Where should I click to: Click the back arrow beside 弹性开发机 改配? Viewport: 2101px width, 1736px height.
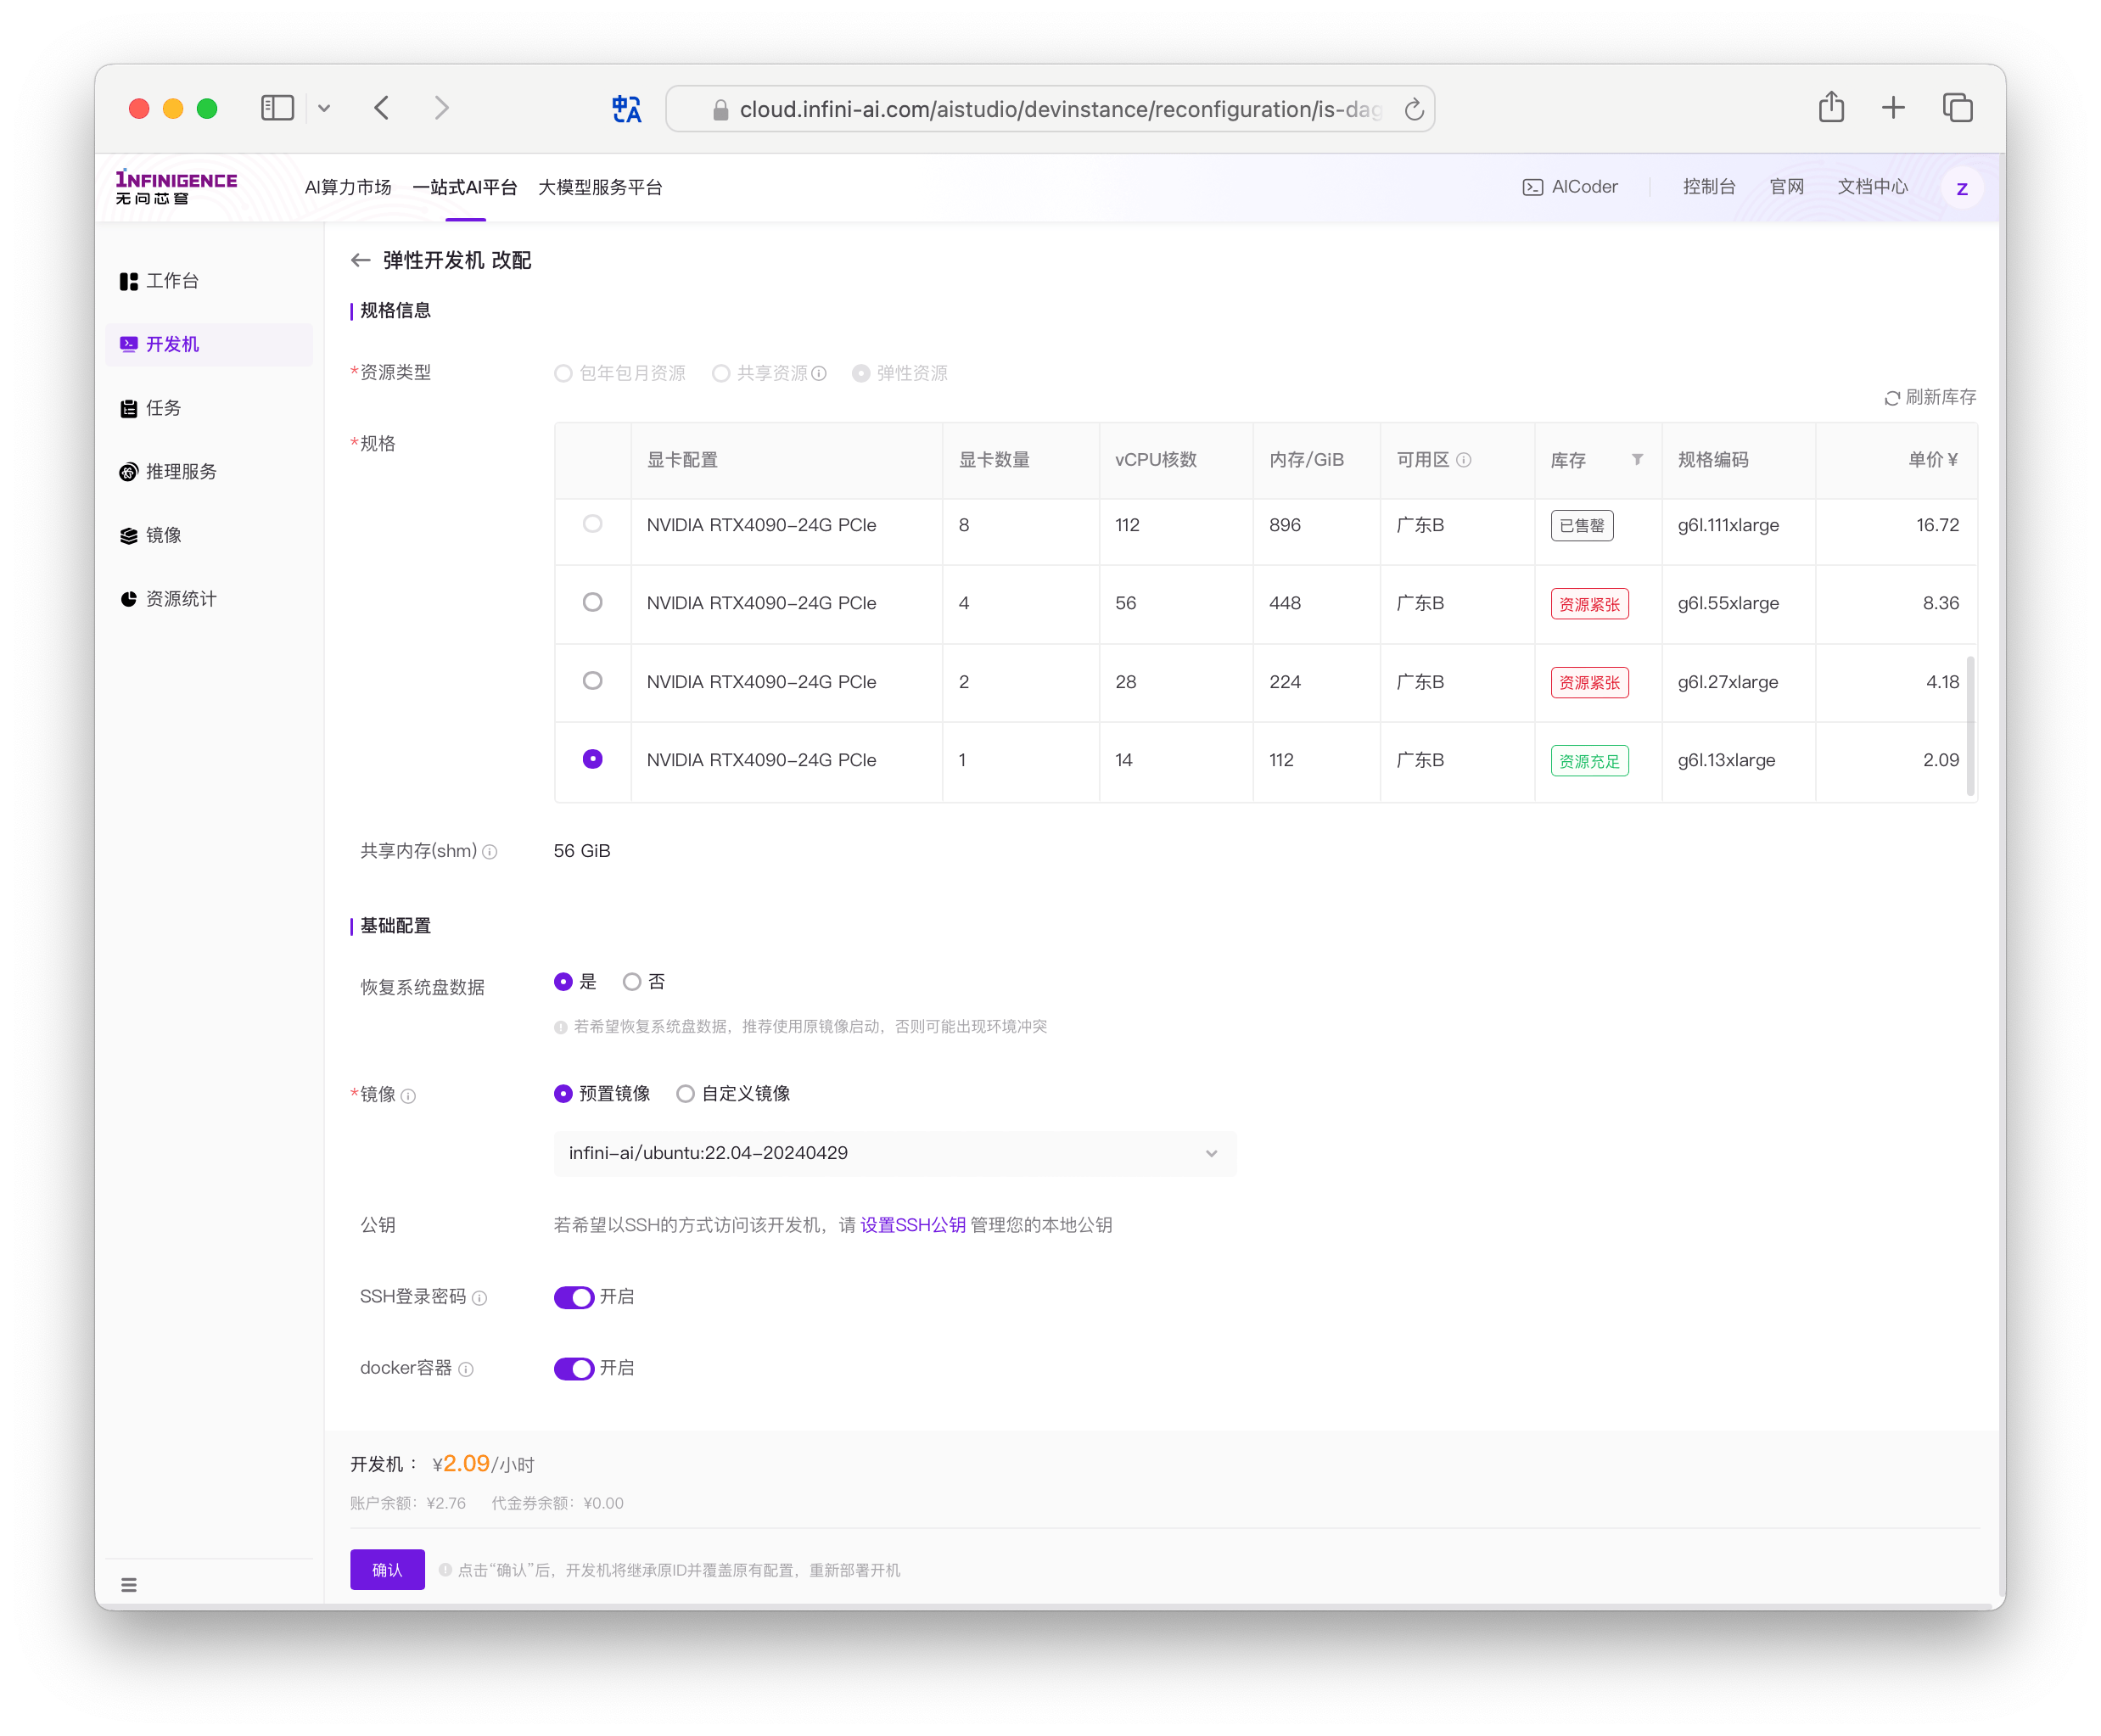click(x=360, y=260)
